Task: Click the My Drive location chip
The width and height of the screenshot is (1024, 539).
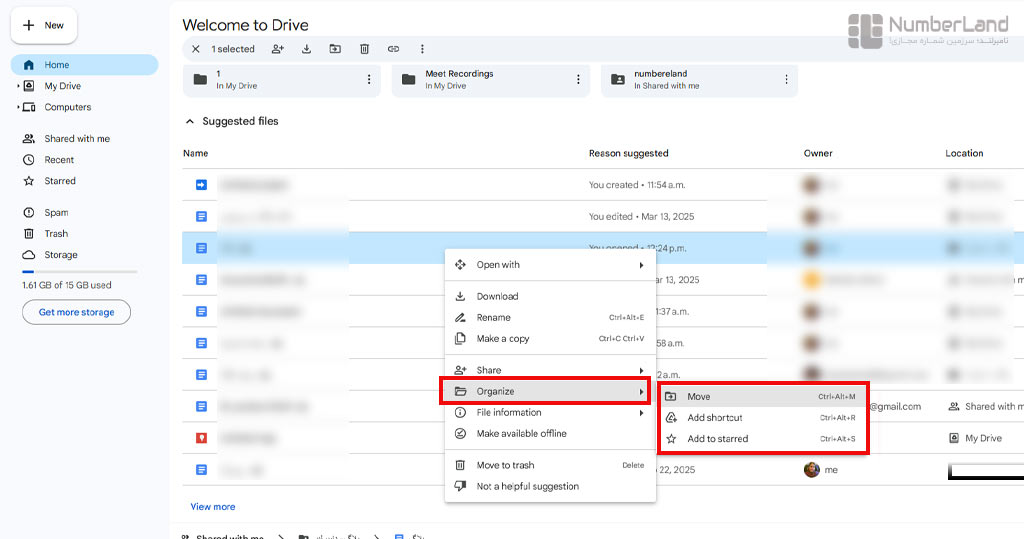Action: click(x=975, y=438)
